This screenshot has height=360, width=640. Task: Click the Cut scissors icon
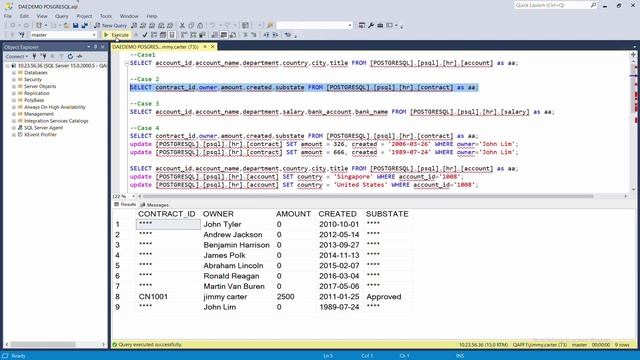tap(182, 25)
